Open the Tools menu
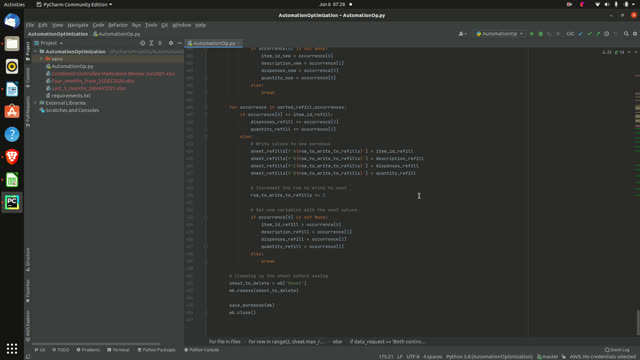Viewport: 640px width, 360px height. (151, 25)
